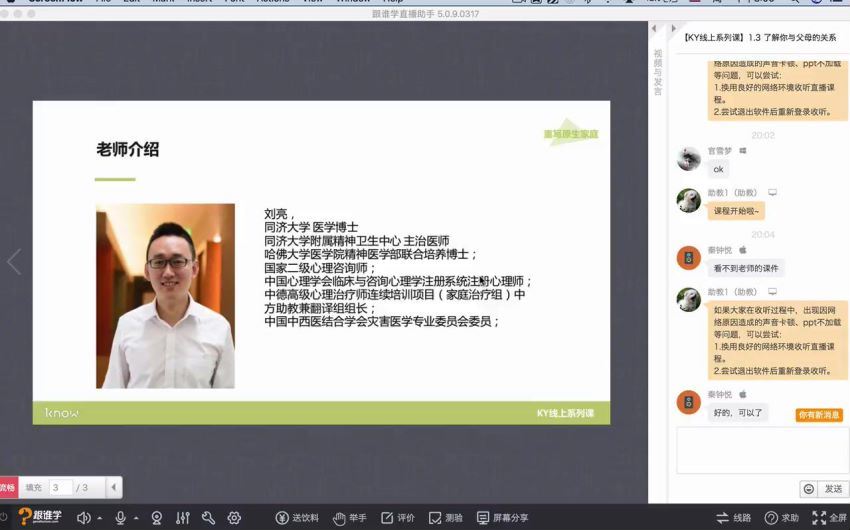The height and width of the screenshot is (530, 850).
Task: Click username 官雪梦 in chat
Action: [719, 151]
